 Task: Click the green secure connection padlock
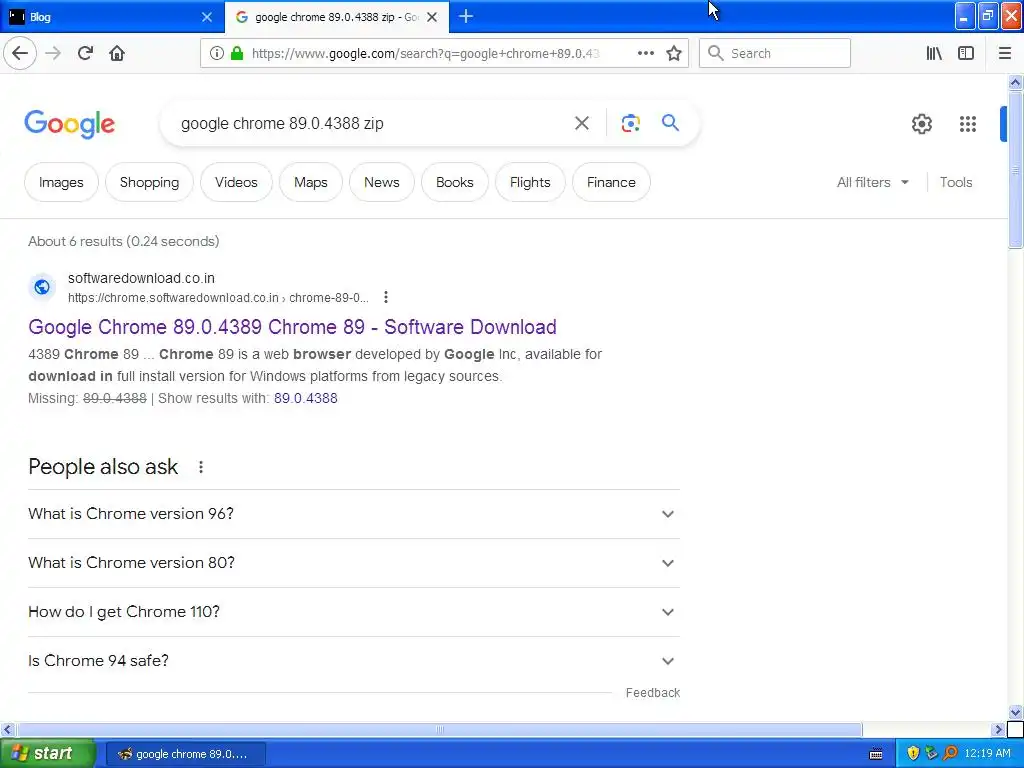[237, 54]
